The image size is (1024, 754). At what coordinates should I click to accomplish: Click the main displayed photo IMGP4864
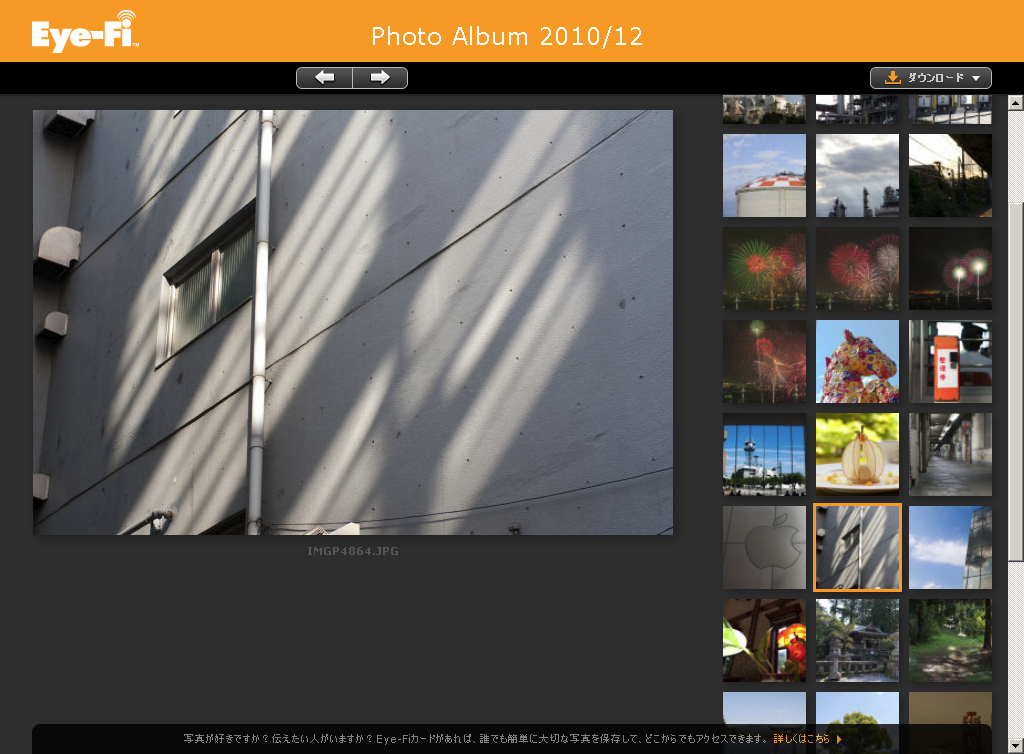coord(353,322)
